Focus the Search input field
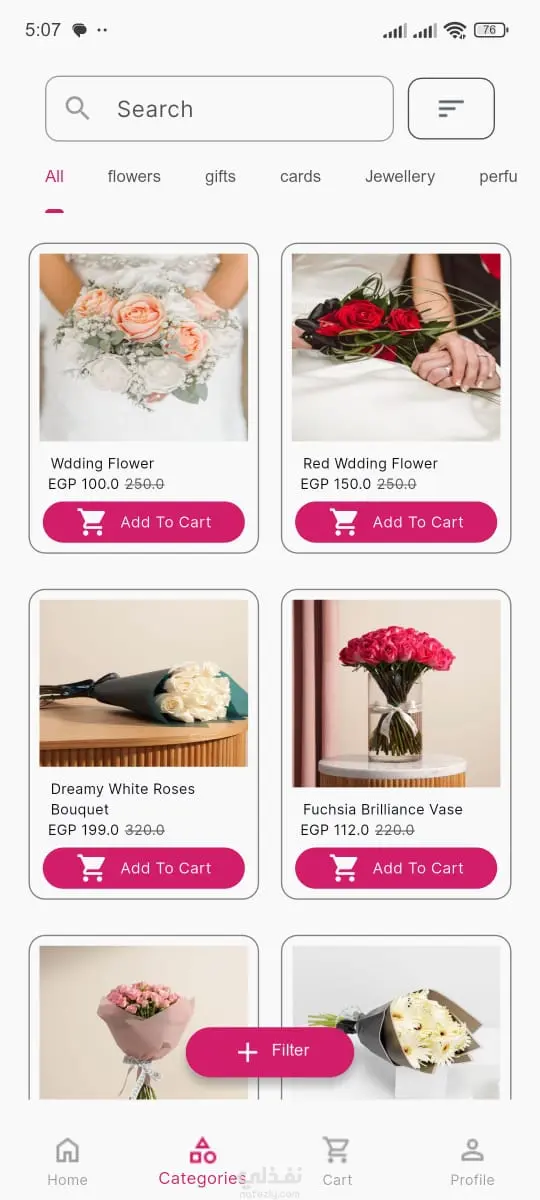 219,108
